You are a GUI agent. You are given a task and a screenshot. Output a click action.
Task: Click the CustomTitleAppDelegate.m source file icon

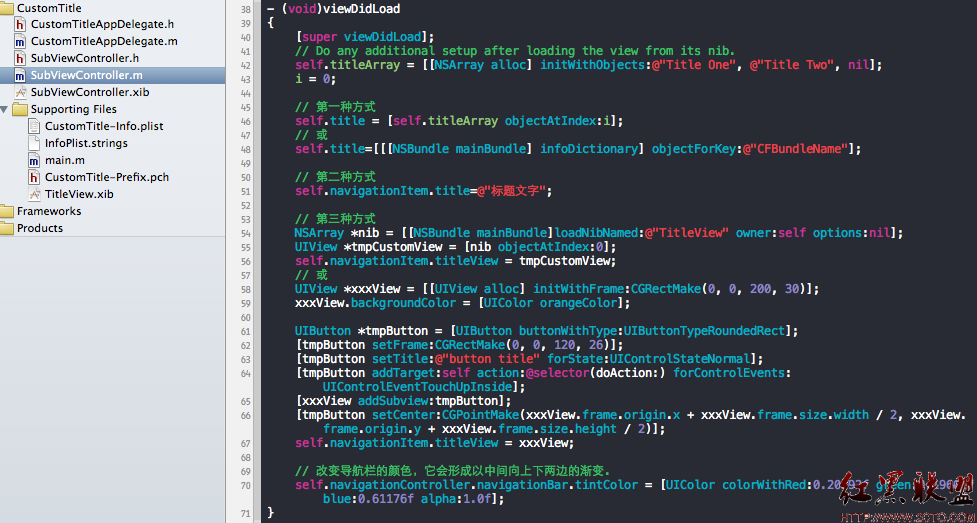[20, 41]
